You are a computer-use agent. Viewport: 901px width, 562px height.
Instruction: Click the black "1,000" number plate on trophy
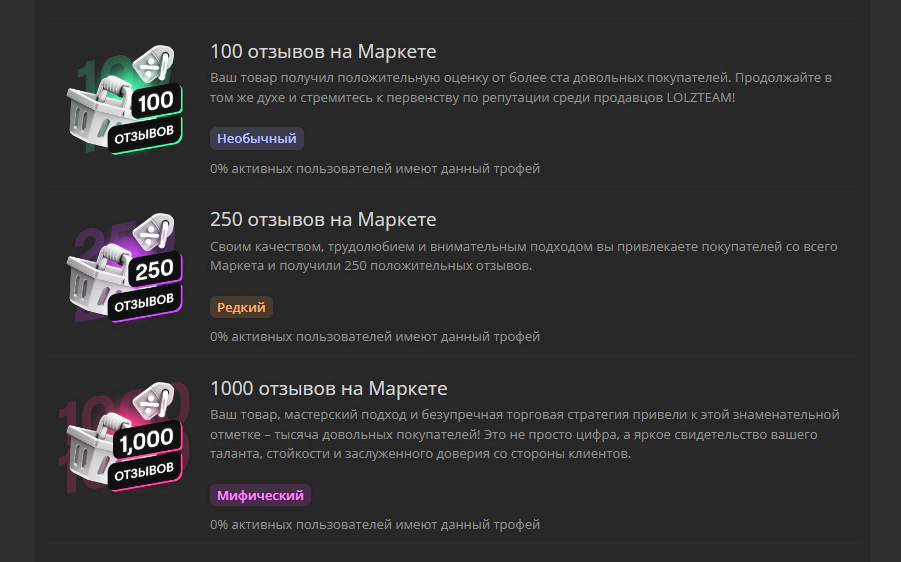(x=149, y=436)
